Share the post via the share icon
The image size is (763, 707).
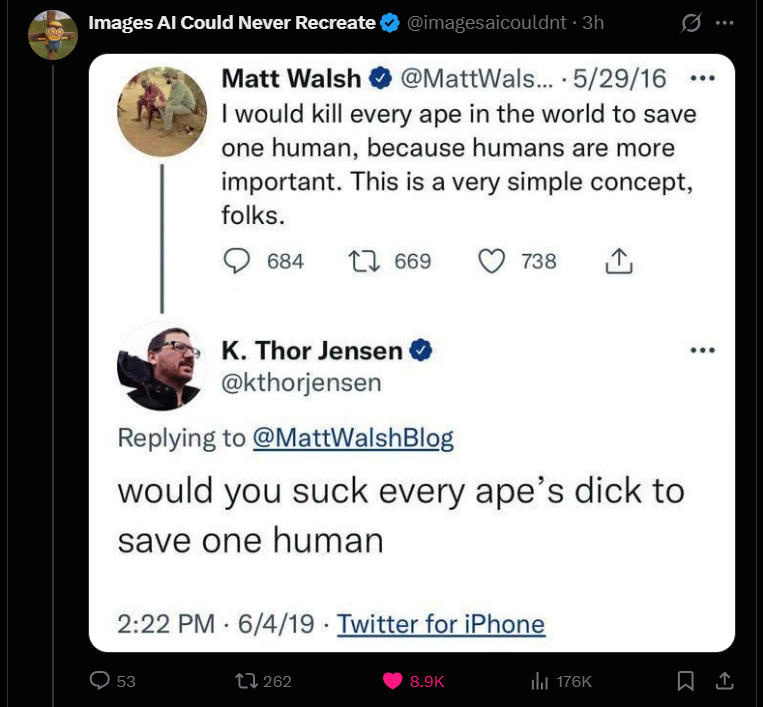coord(723,681)
